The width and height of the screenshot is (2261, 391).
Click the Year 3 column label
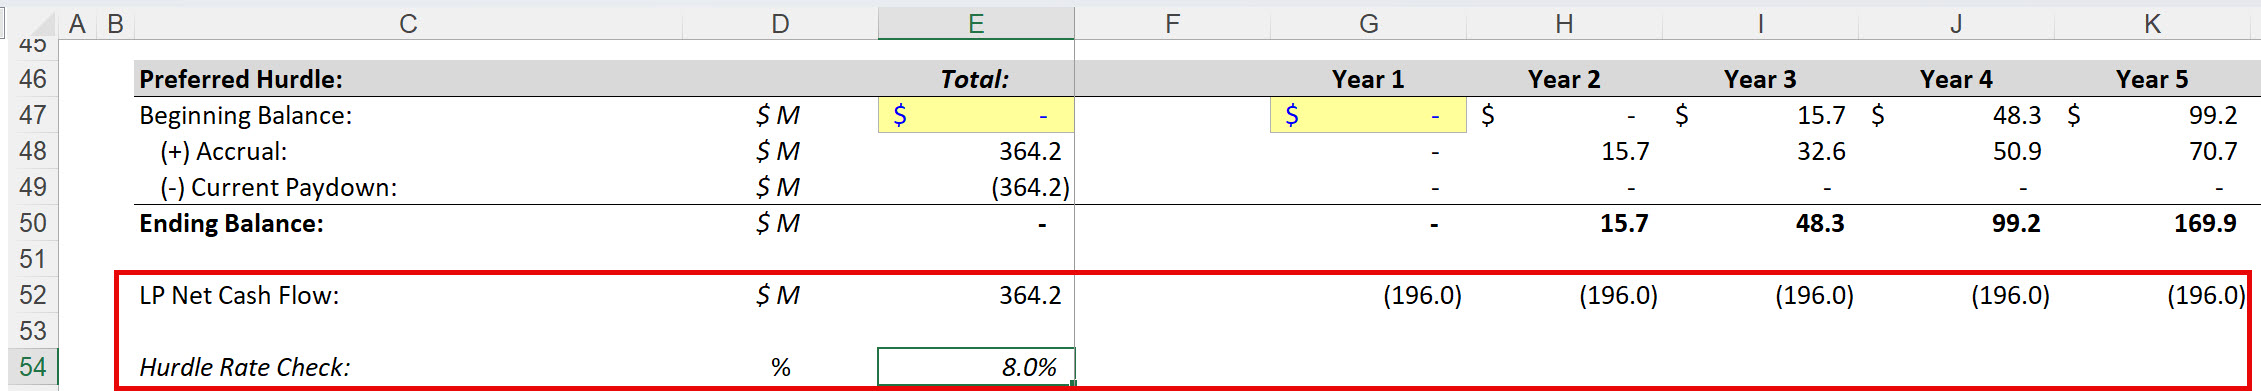tap(1760, 79)
